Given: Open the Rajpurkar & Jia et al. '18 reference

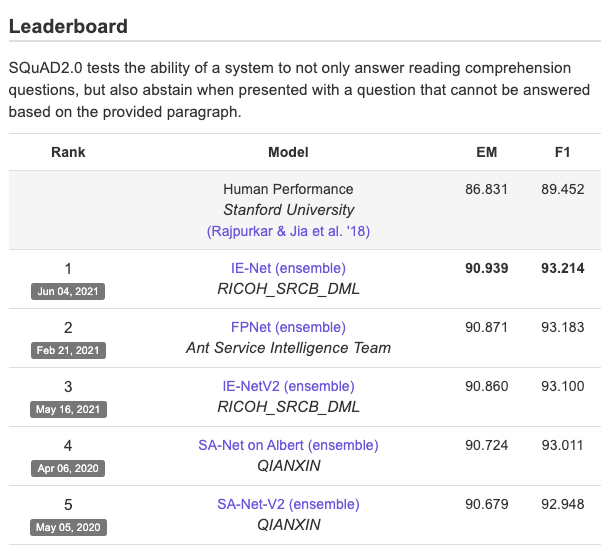Looking at the screenshot, I should 288,231.
